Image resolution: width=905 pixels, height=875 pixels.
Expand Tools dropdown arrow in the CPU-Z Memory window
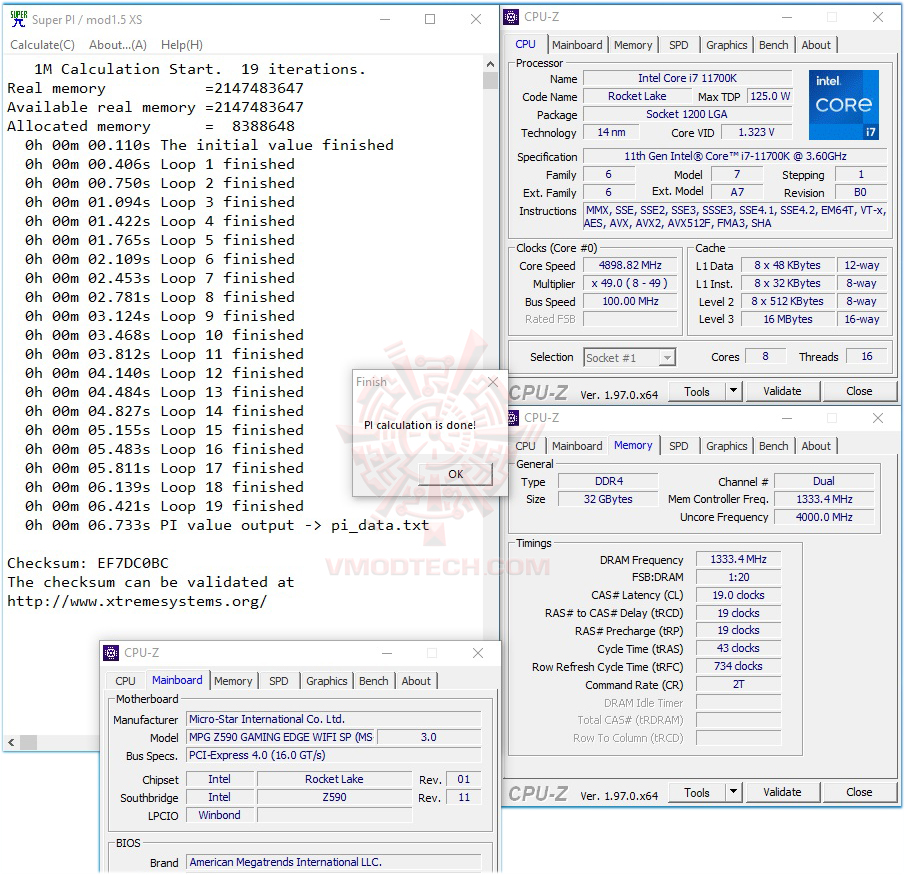coord(733,792)
